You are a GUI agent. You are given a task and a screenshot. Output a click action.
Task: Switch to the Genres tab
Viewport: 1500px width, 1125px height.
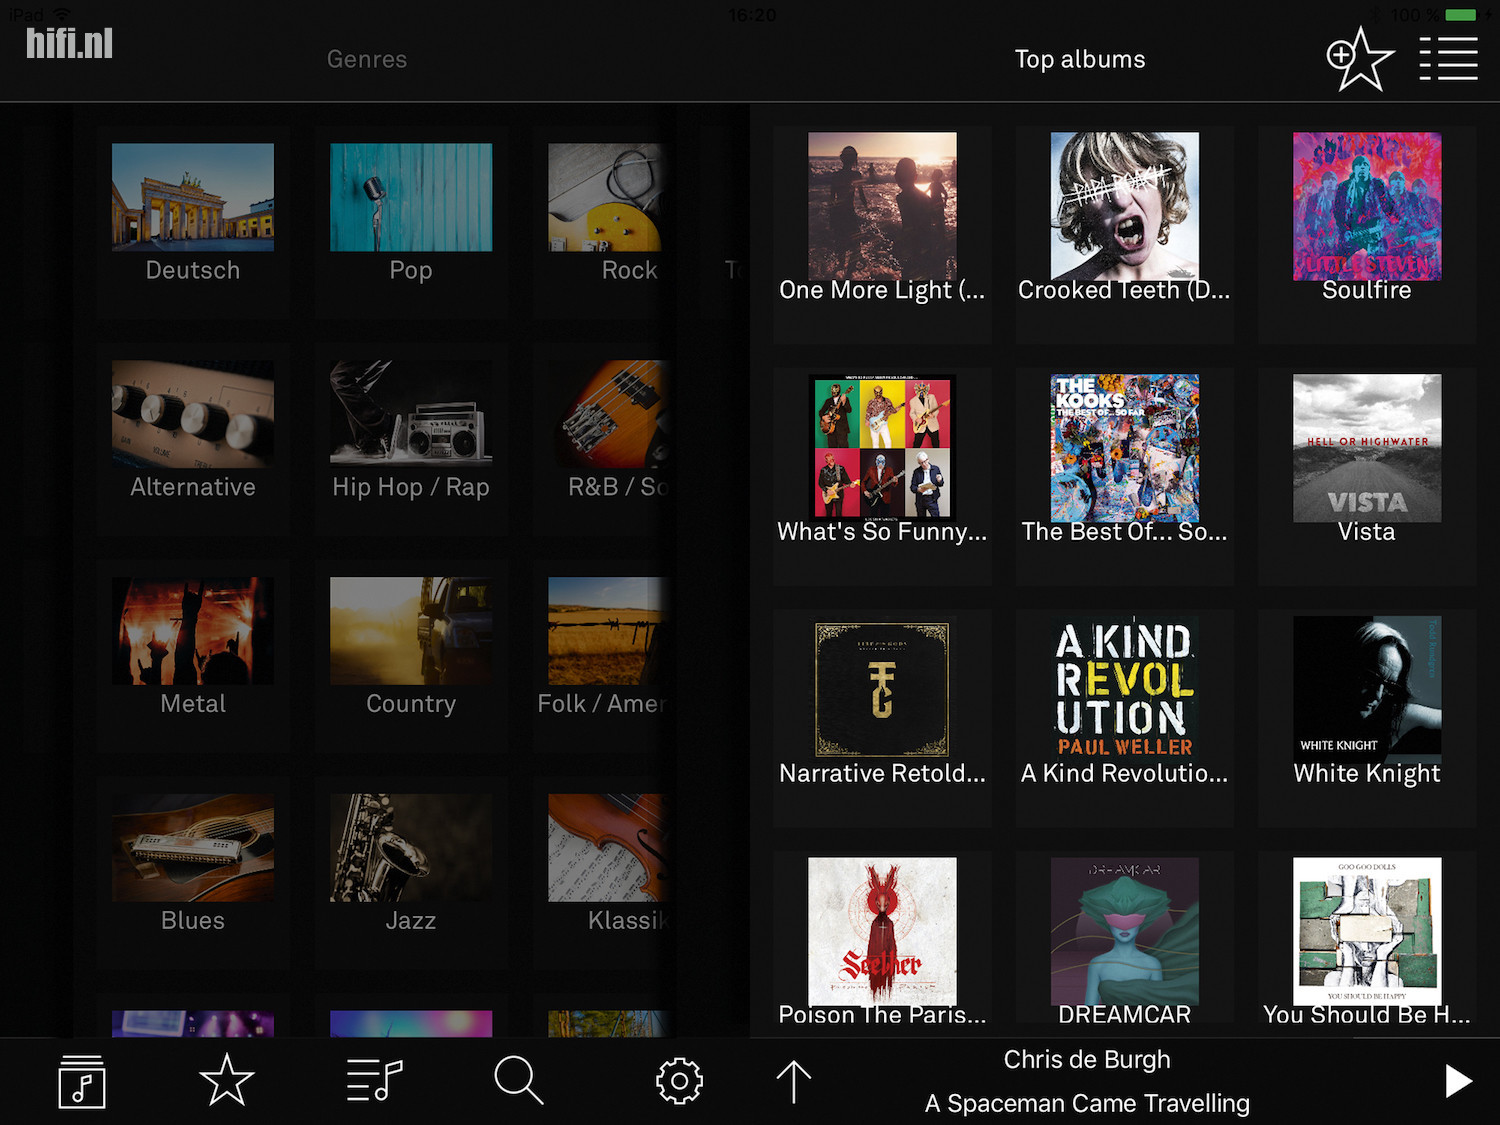(x=367, y=59)
